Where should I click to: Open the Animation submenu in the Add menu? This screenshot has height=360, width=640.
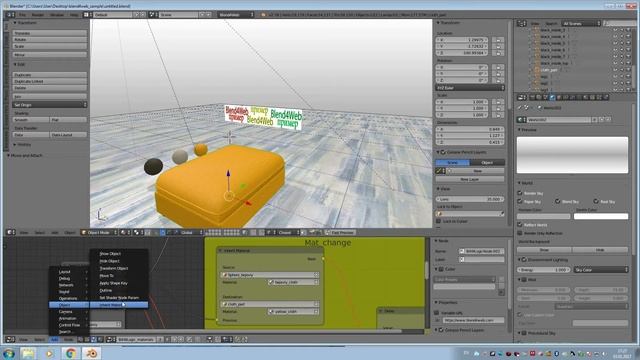[69, 318]
